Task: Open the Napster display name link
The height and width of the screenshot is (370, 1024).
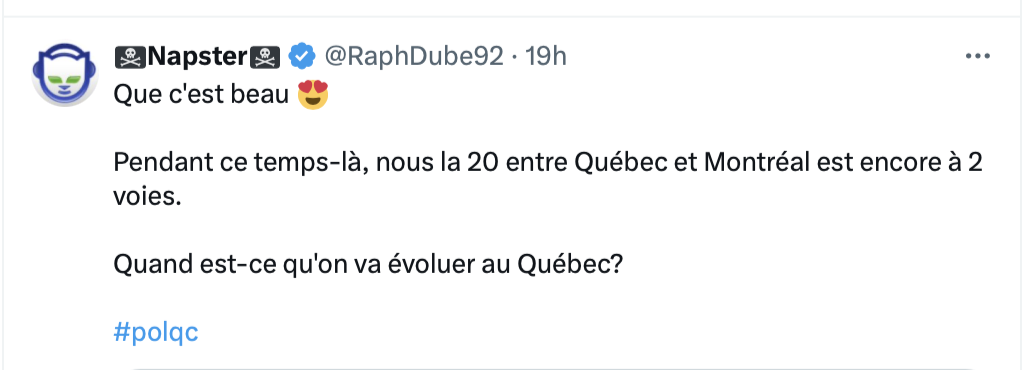Action: (197, 57)
